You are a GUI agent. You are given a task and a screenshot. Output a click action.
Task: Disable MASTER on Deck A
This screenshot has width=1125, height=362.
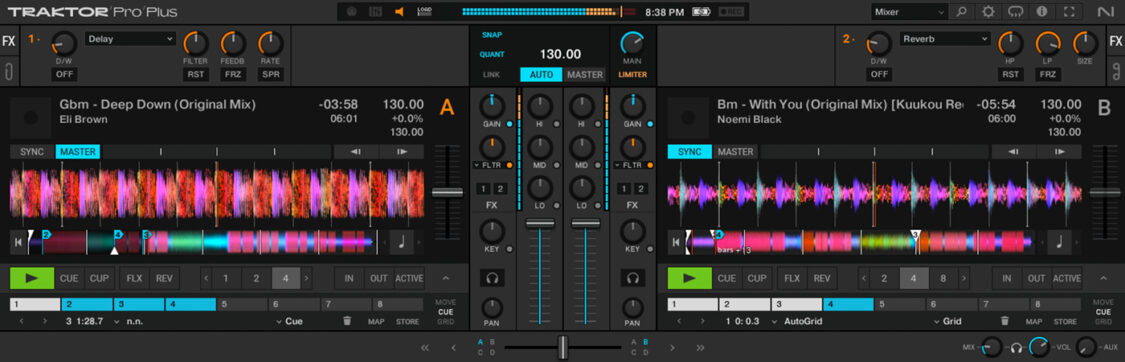(78, 152)
